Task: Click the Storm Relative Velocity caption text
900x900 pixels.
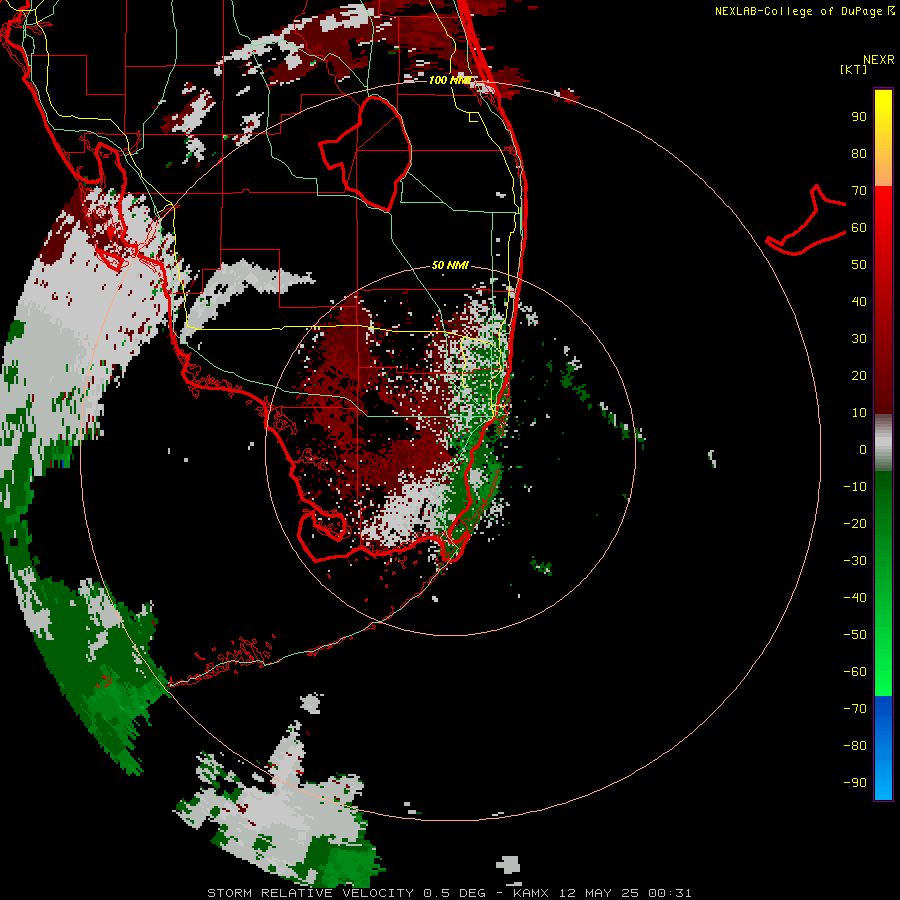Action: (x=449, y=893)
